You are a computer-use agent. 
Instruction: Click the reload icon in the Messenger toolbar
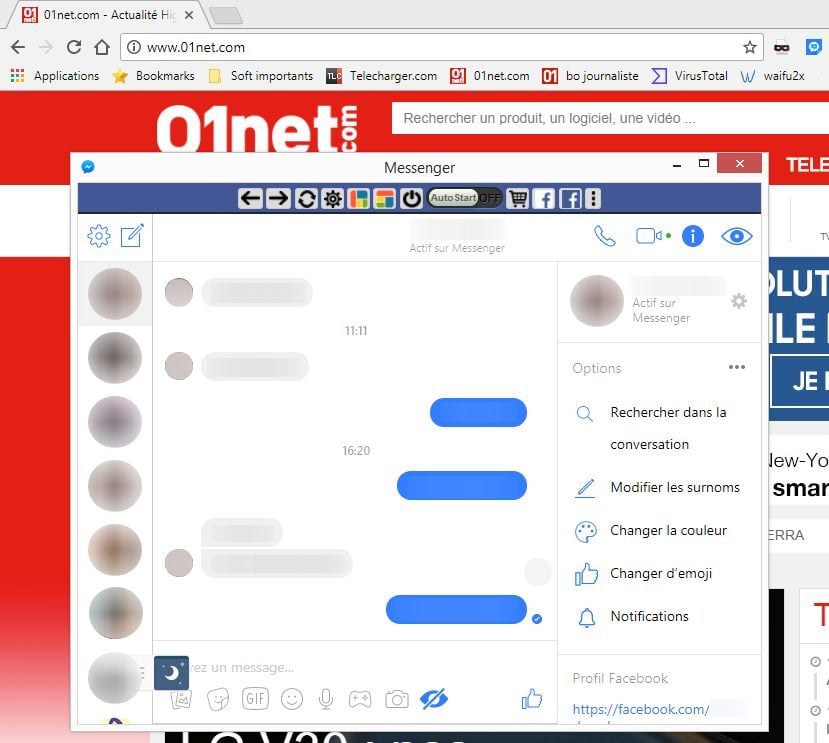(306, 198)
